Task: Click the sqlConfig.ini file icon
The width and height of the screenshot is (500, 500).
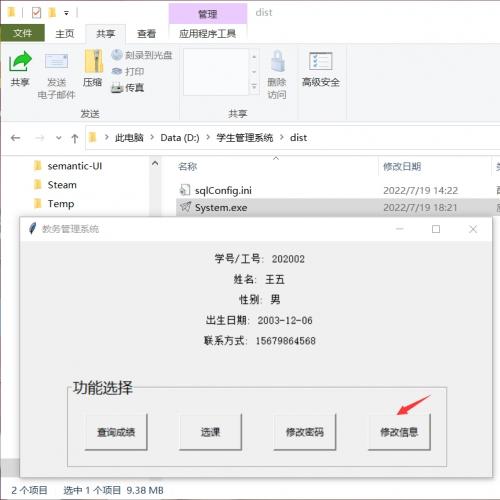Action: 185,190
